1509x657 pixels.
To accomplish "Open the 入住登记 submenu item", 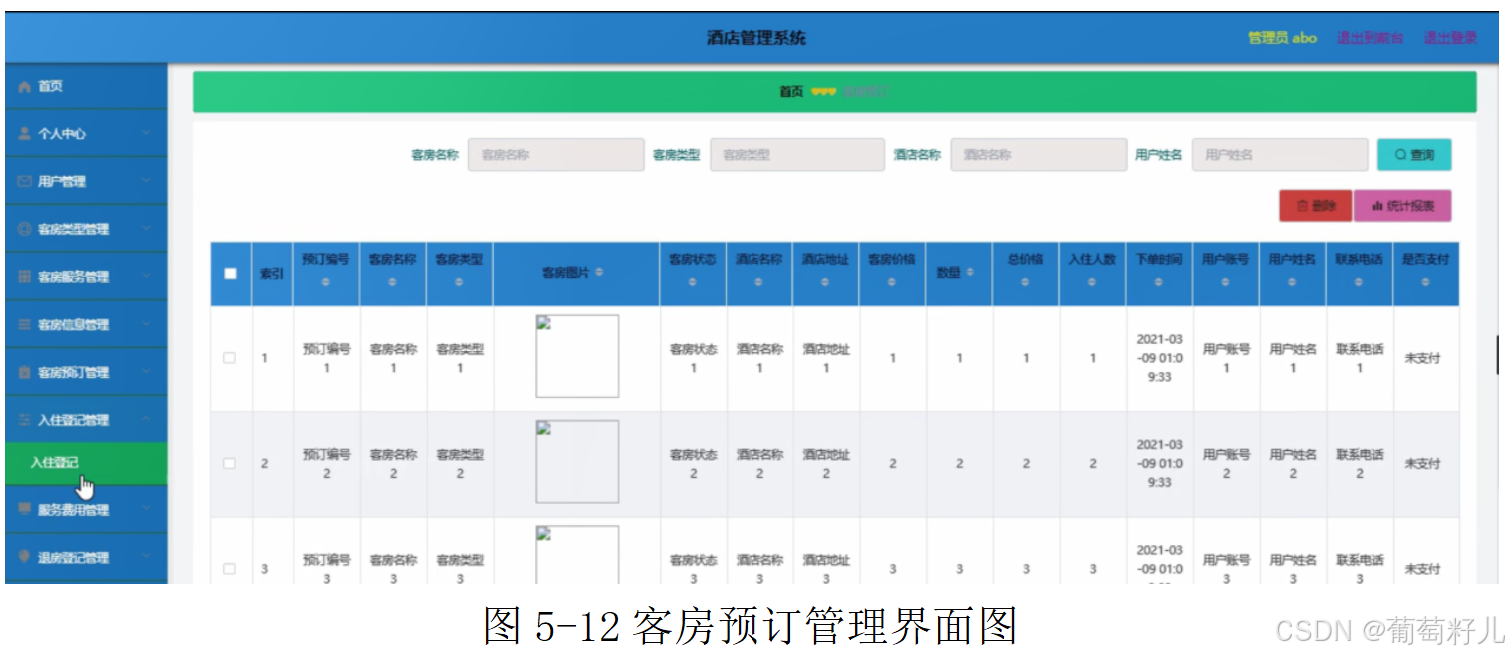I will click(x=56, y=464).
